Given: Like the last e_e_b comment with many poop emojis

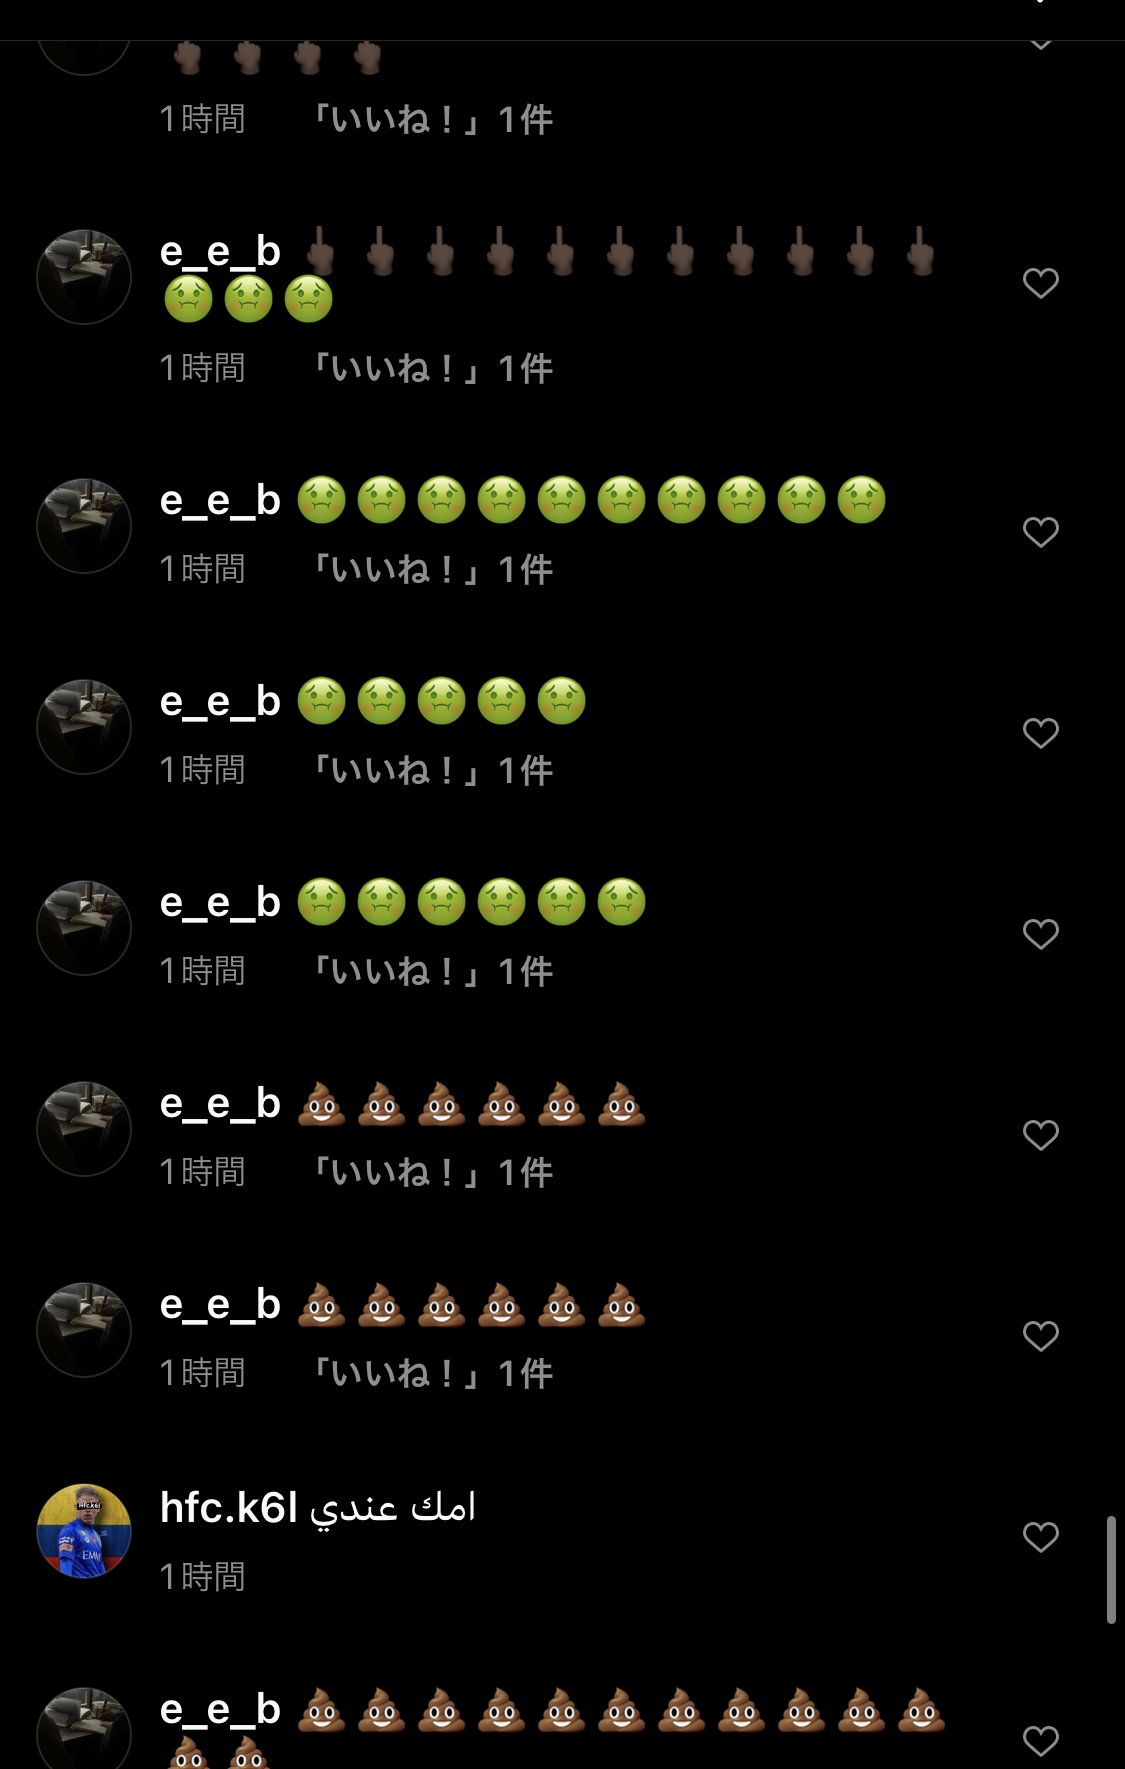Looking at the screenshot, I should [1041, 1741].
